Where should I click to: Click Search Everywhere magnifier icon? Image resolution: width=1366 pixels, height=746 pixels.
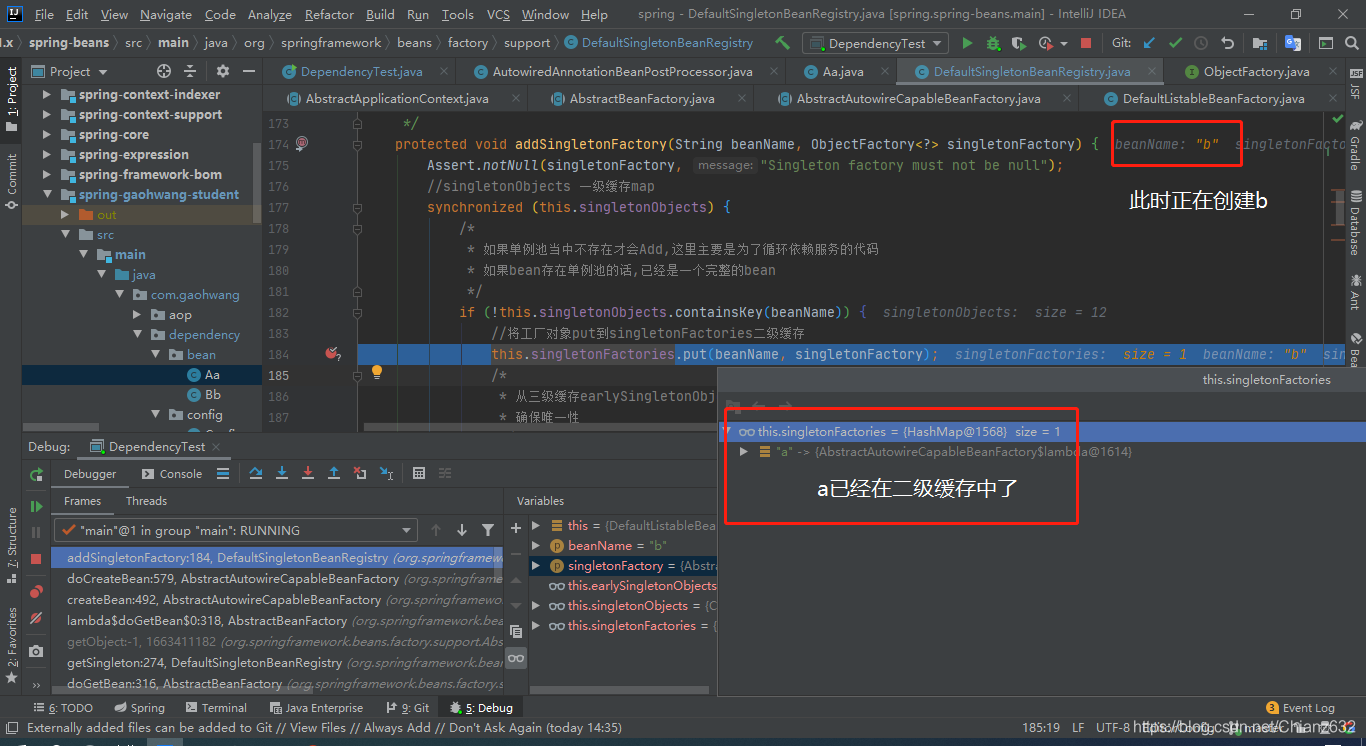tap(1352, 43)
